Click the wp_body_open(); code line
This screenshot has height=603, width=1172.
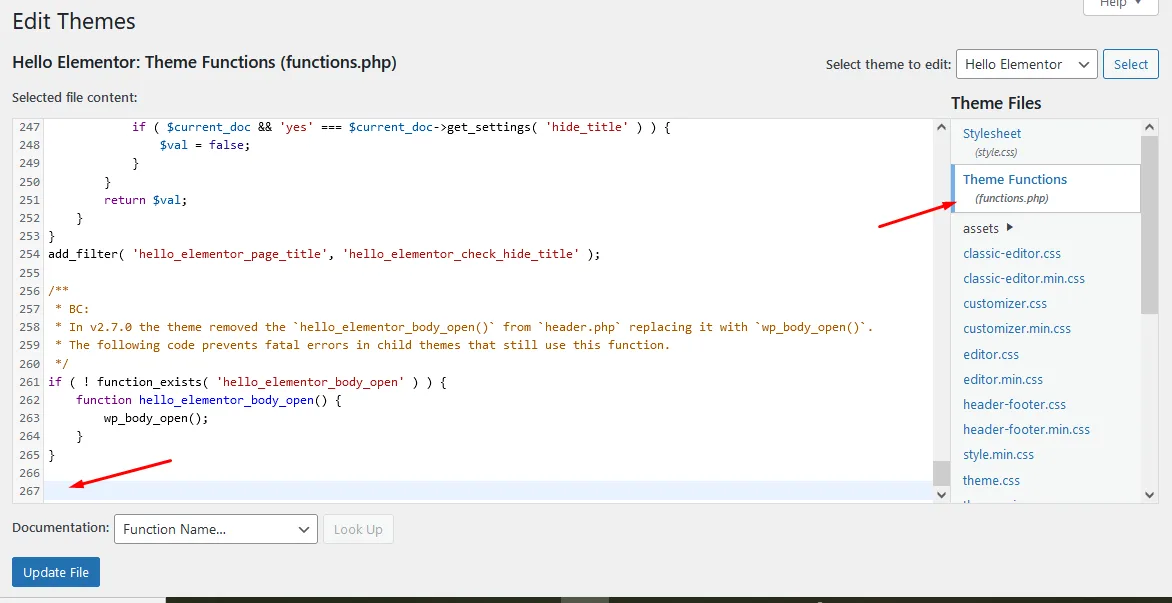(x=155, y=418)
